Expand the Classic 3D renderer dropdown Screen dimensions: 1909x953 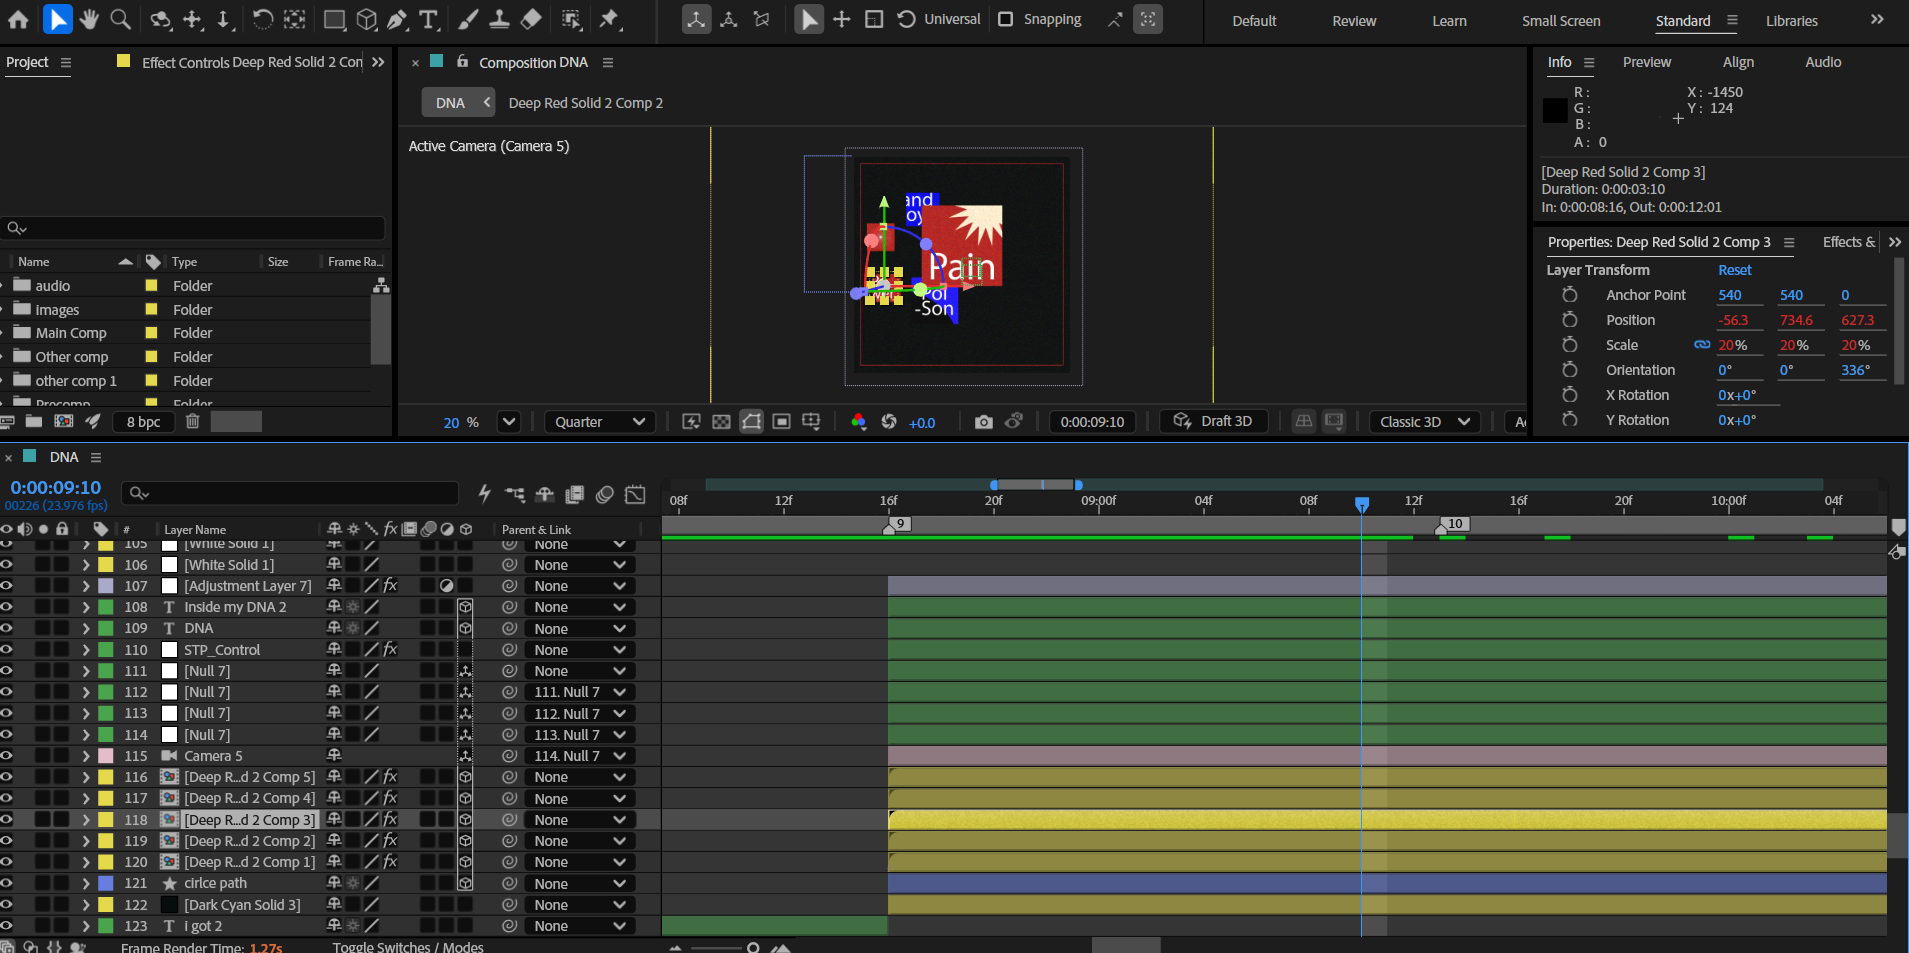[x=1425, y=422]
